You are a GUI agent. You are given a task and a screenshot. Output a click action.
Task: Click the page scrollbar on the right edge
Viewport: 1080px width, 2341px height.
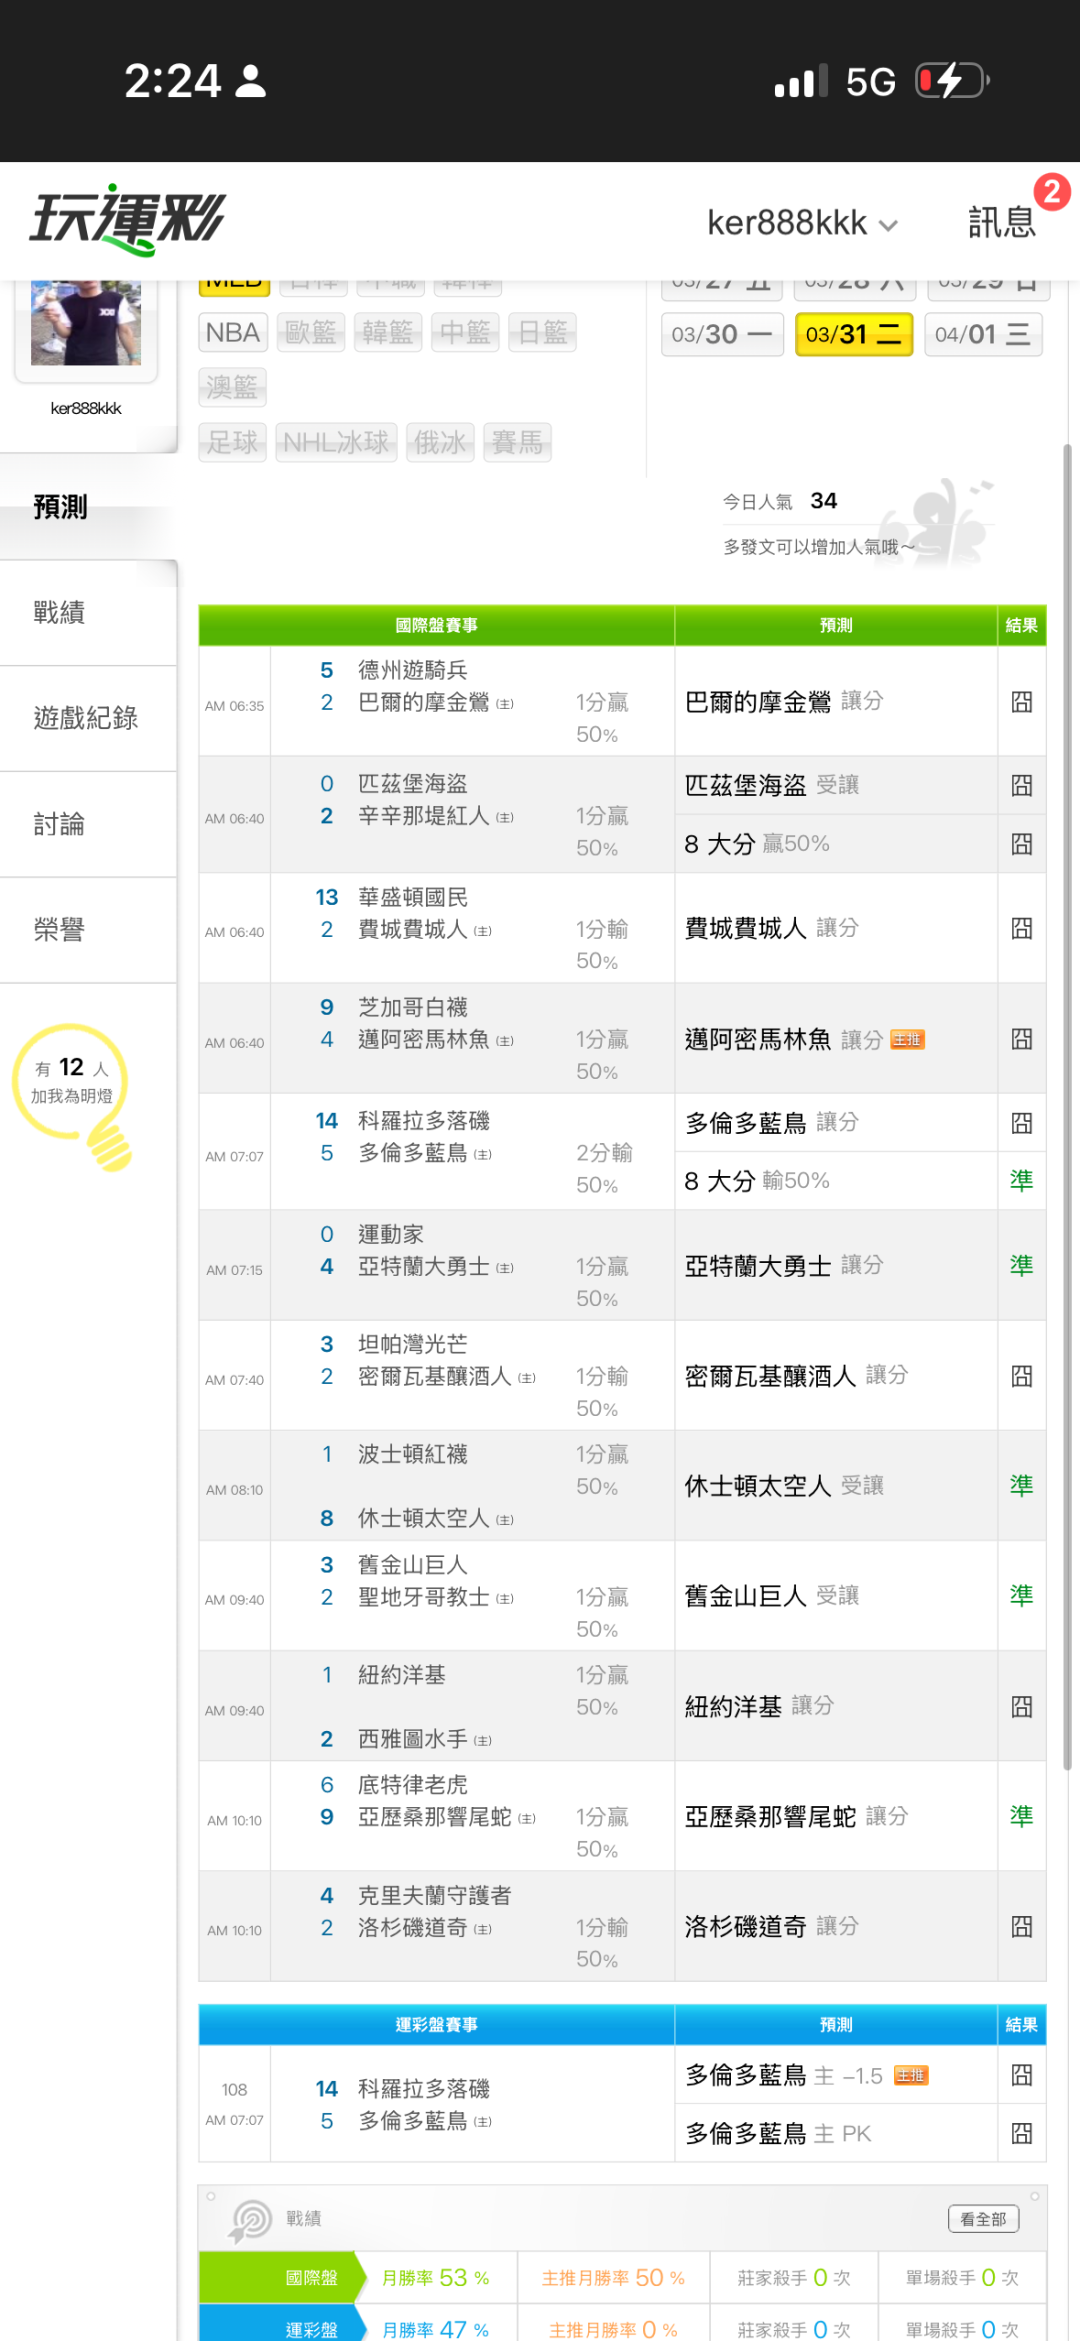tap(1067, 1100)
